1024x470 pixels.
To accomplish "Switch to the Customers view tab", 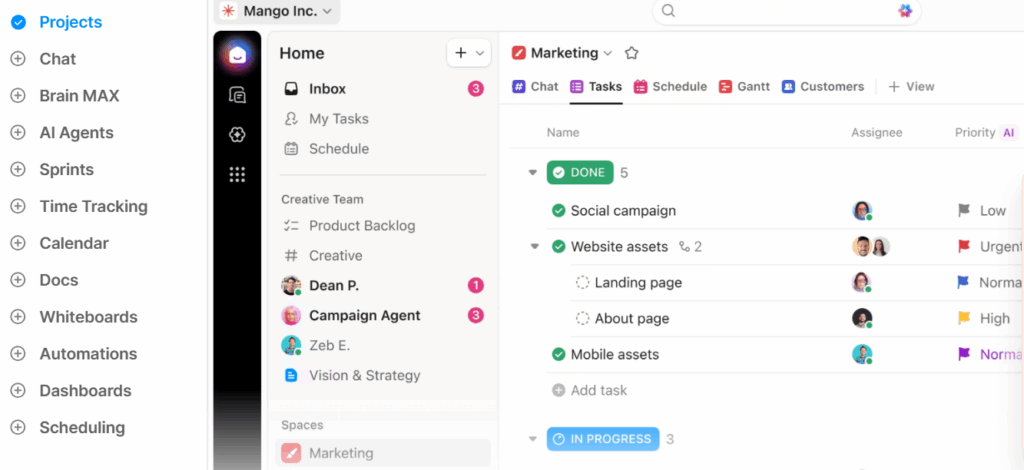I will pos(823,86).
